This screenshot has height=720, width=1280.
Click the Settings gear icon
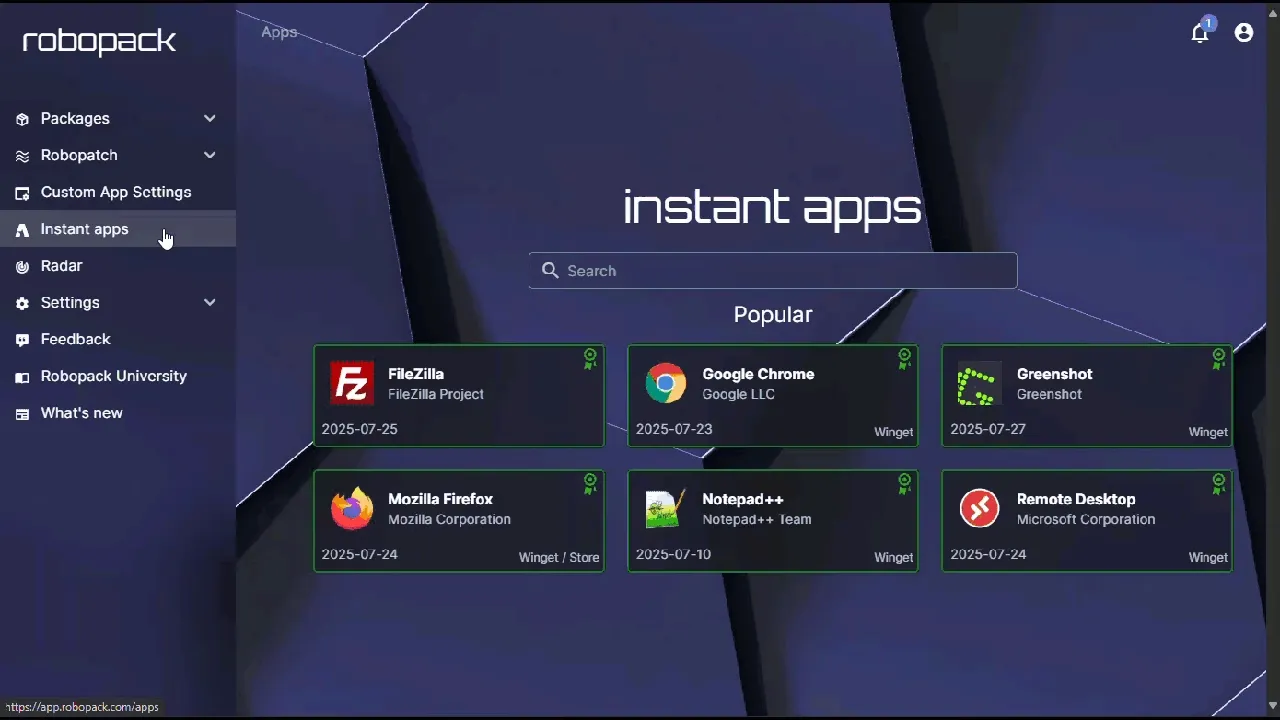click(x=22, y=303)
